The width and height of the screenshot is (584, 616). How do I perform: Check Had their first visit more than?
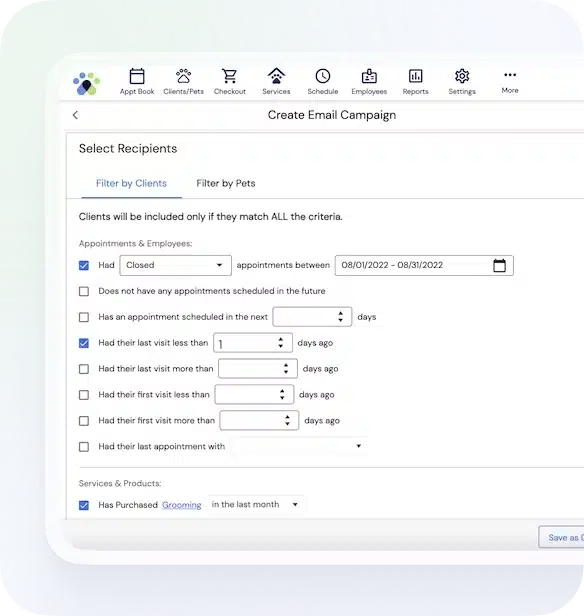coord(84,421)
